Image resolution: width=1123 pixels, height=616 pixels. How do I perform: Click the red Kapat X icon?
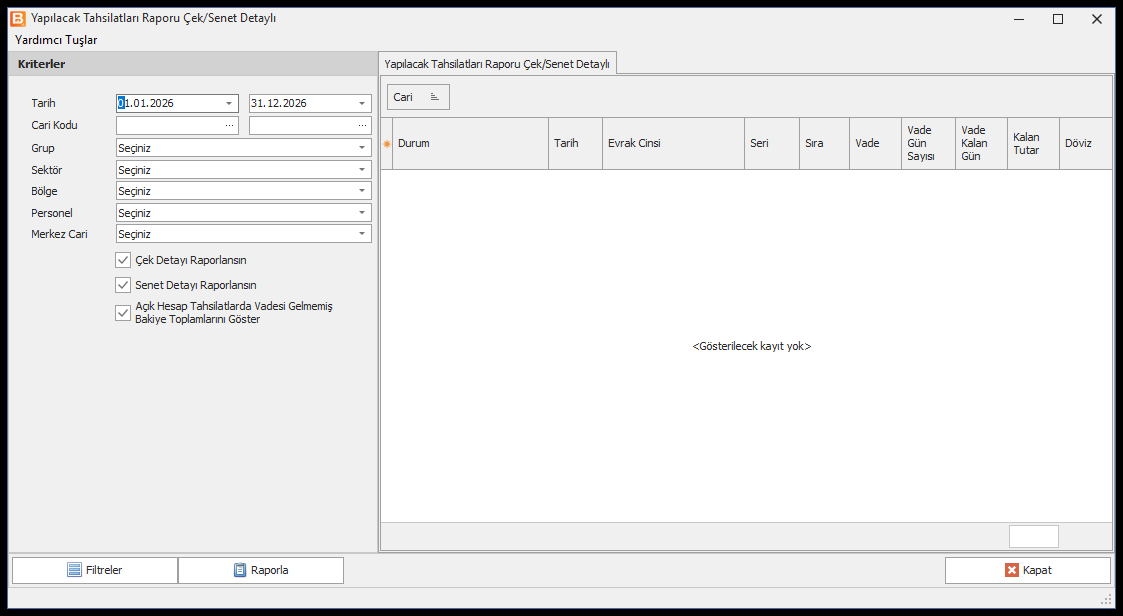(x=1011, y=570)
